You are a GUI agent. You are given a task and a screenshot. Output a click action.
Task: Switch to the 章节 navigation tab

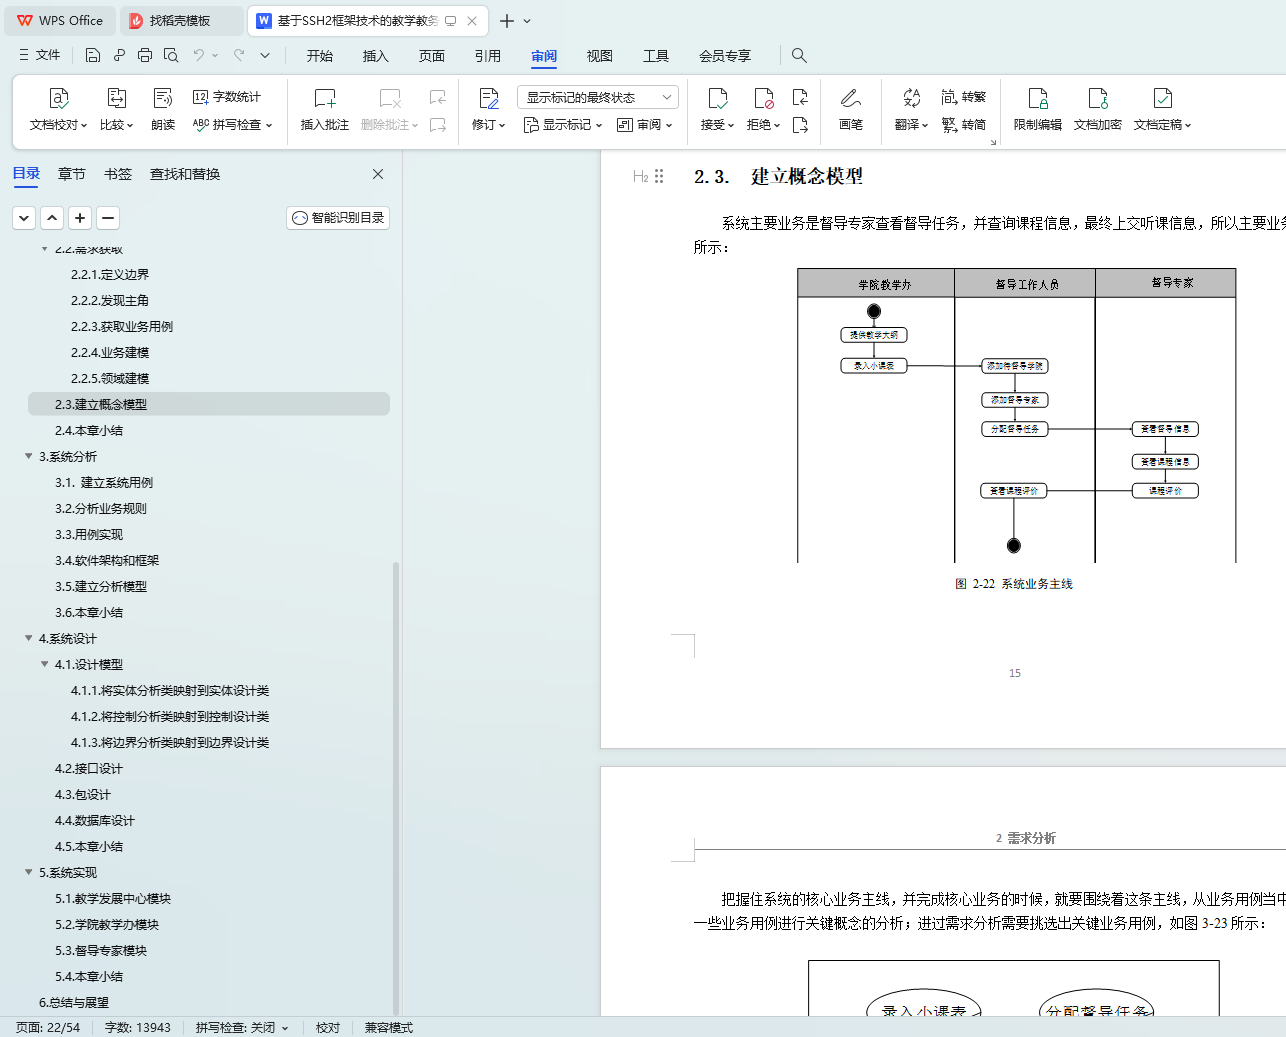click(x=72, y=174)
